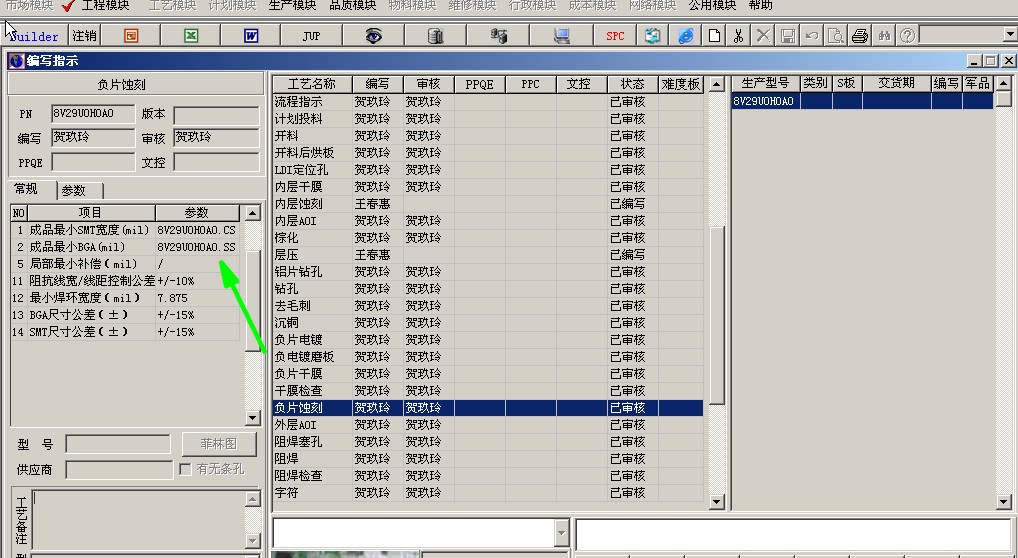
Task: Click the 工艺名称 column header
Action: click(x=312, y=84)
